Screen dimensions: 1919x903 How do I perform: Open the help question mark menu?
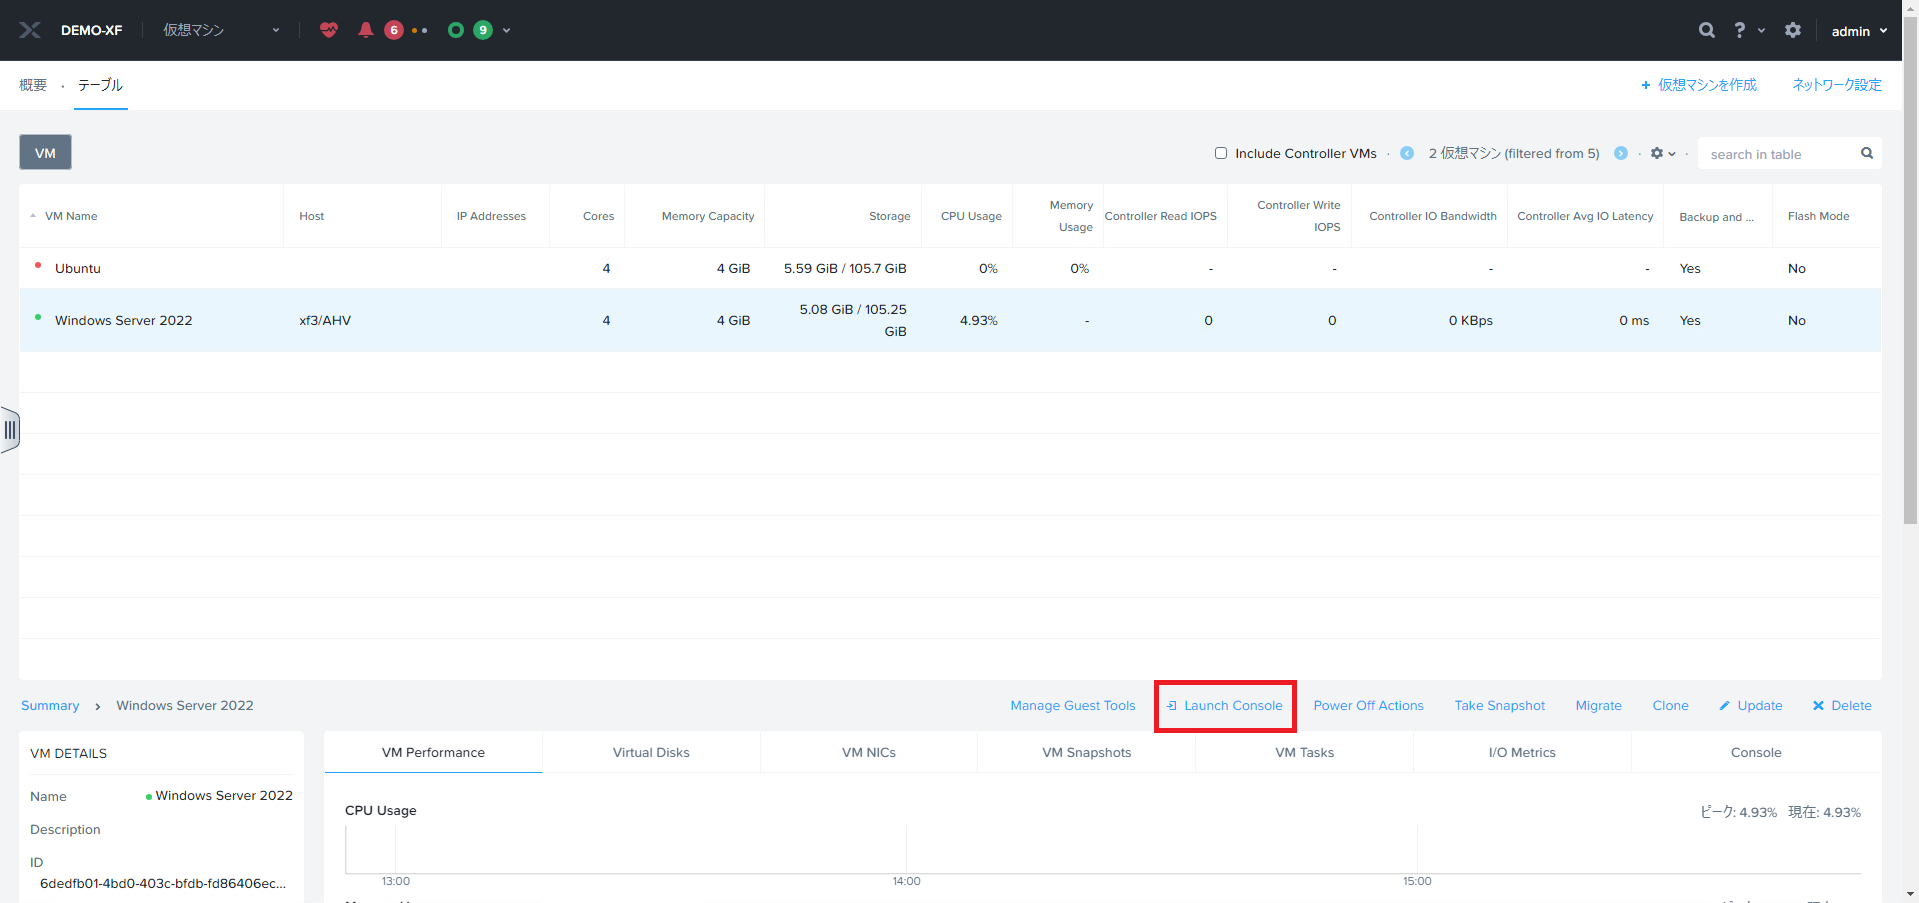tap(1740, 30)
